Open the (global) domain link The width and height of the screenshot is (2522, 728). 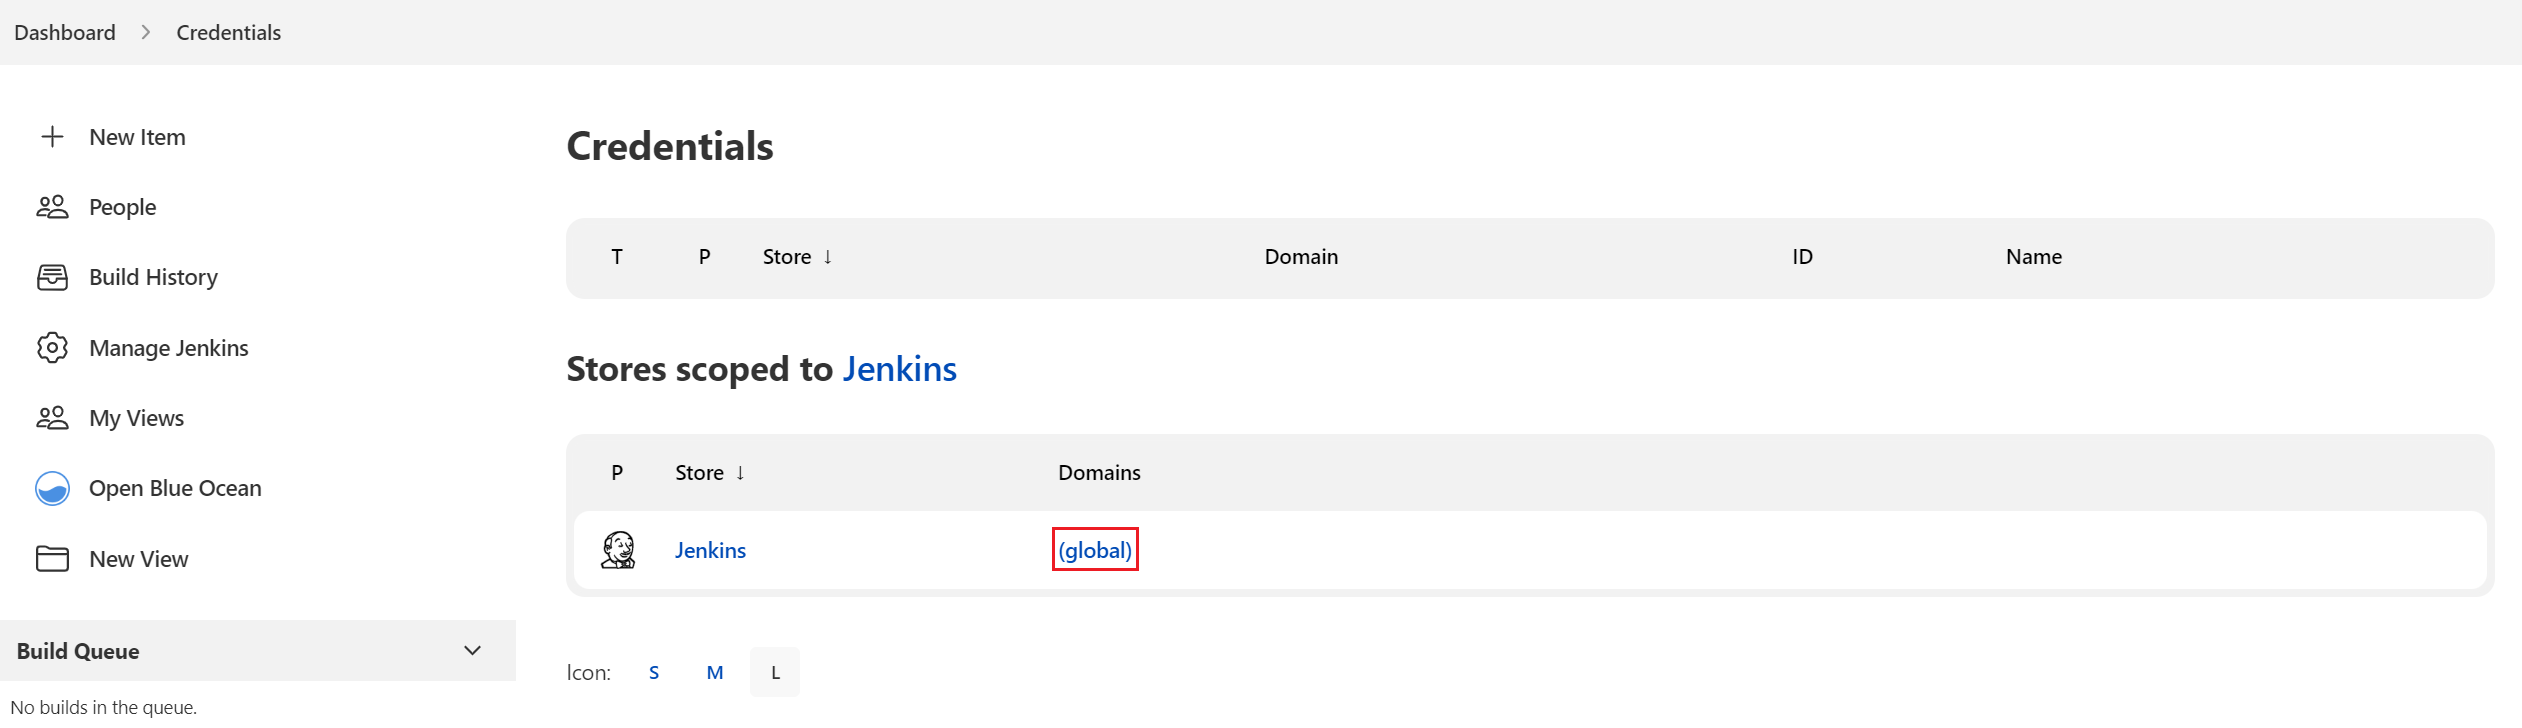[1095, 550]
